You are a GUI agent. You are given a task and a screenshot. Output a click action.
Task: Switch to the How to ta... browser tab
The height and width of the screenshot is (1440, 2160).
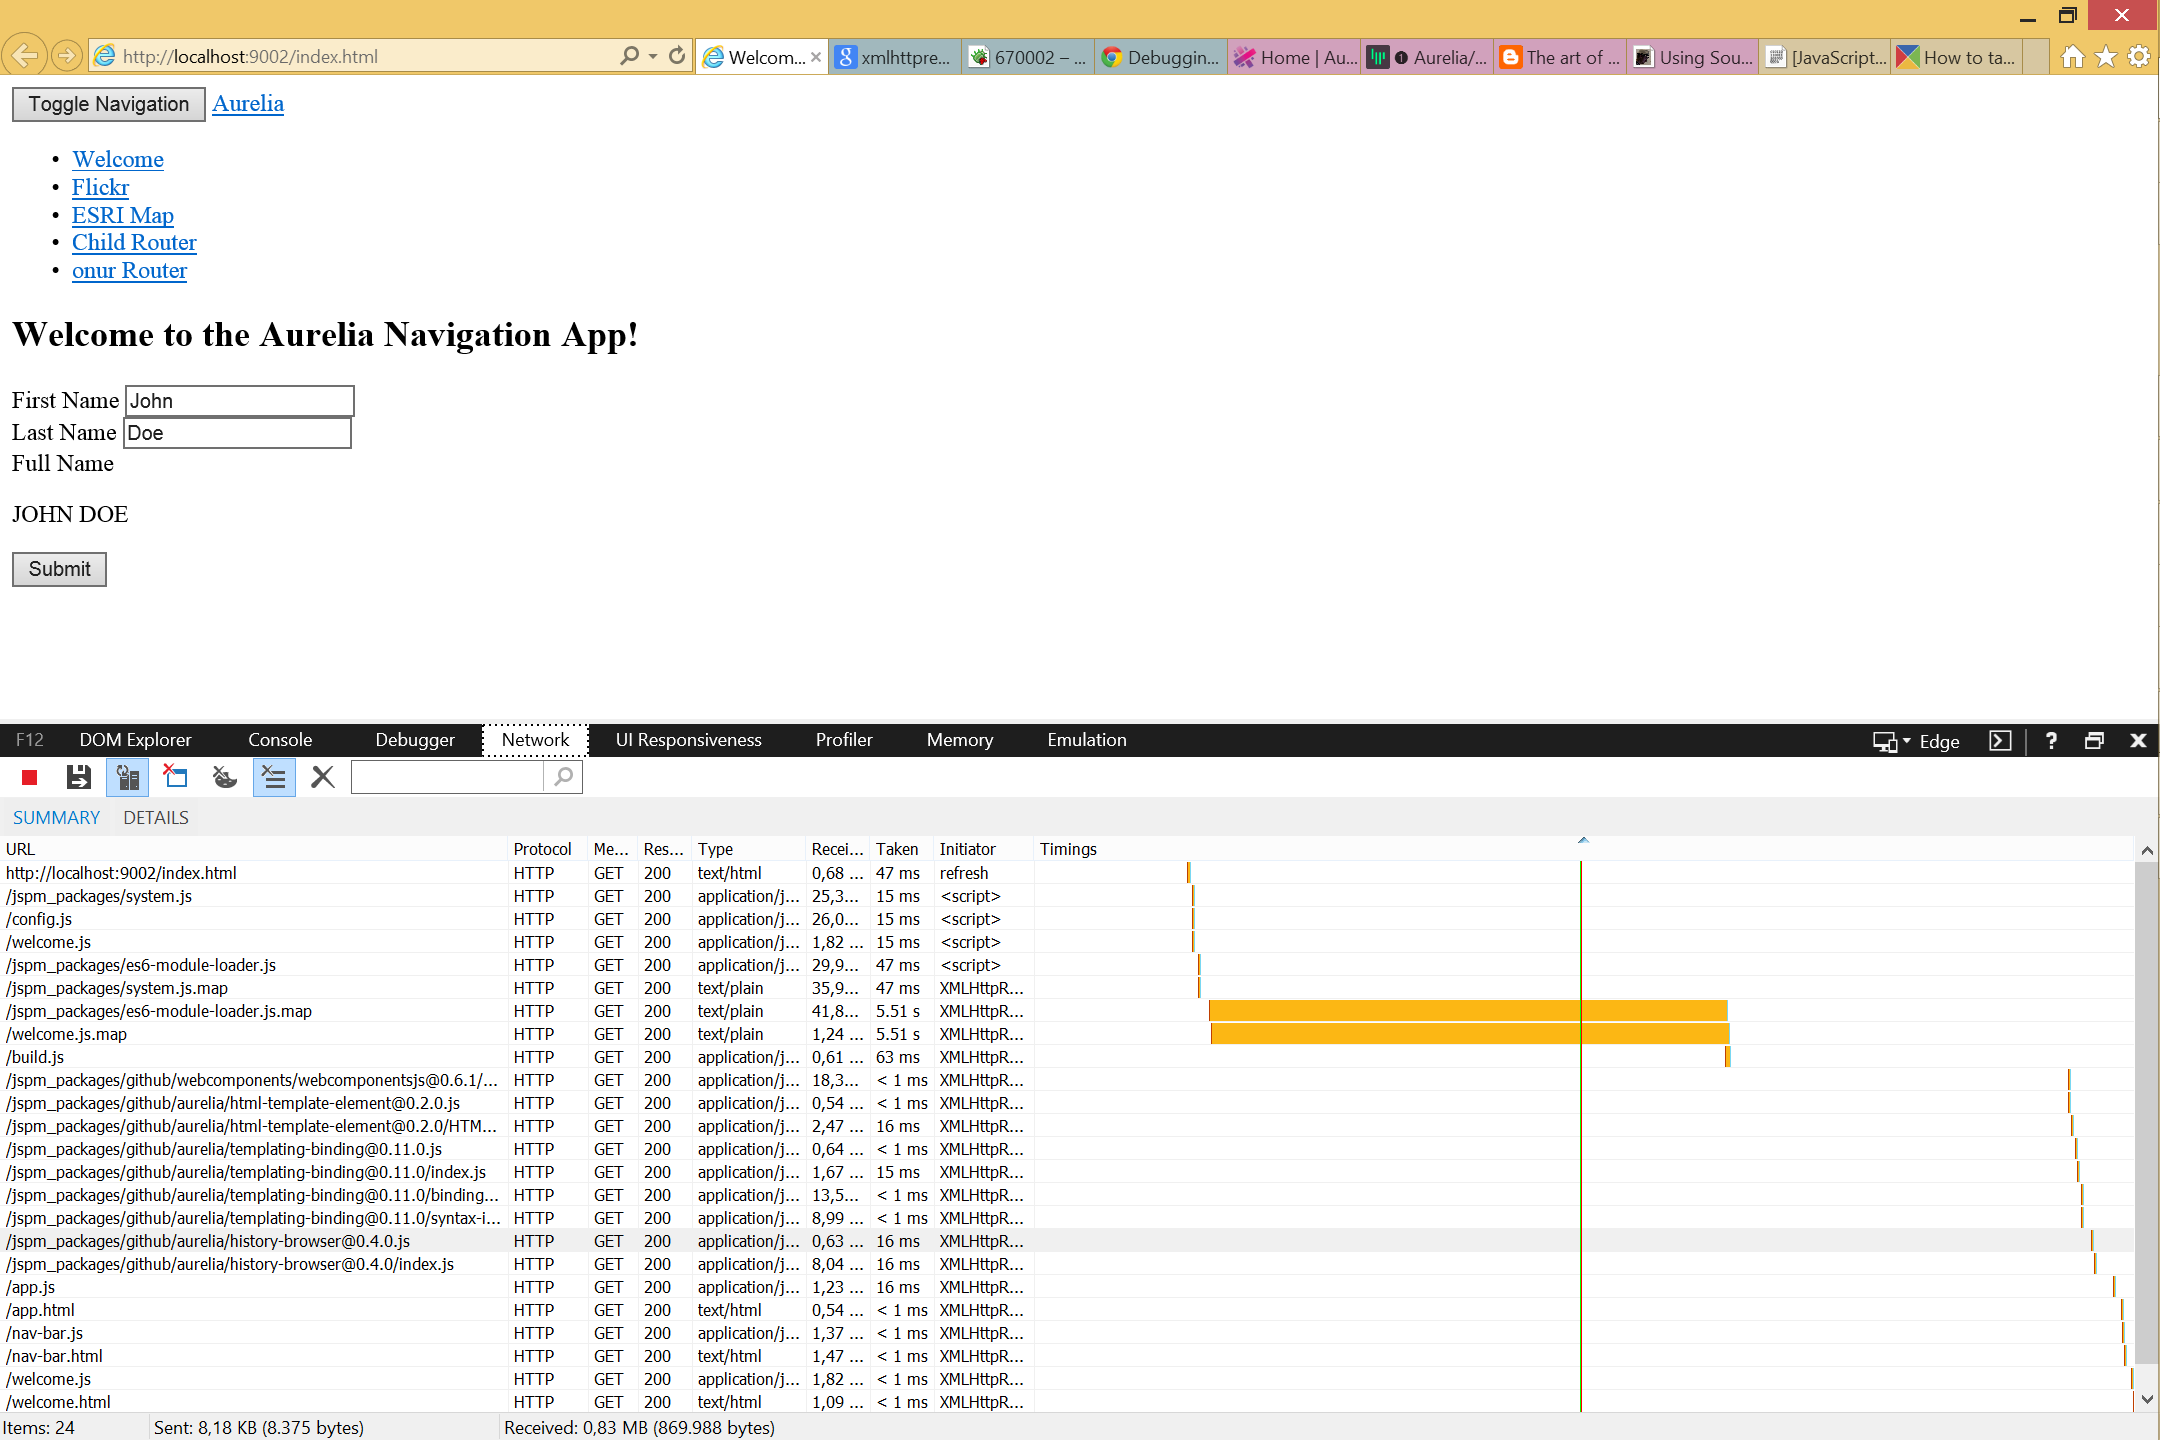click(1958, 57)
